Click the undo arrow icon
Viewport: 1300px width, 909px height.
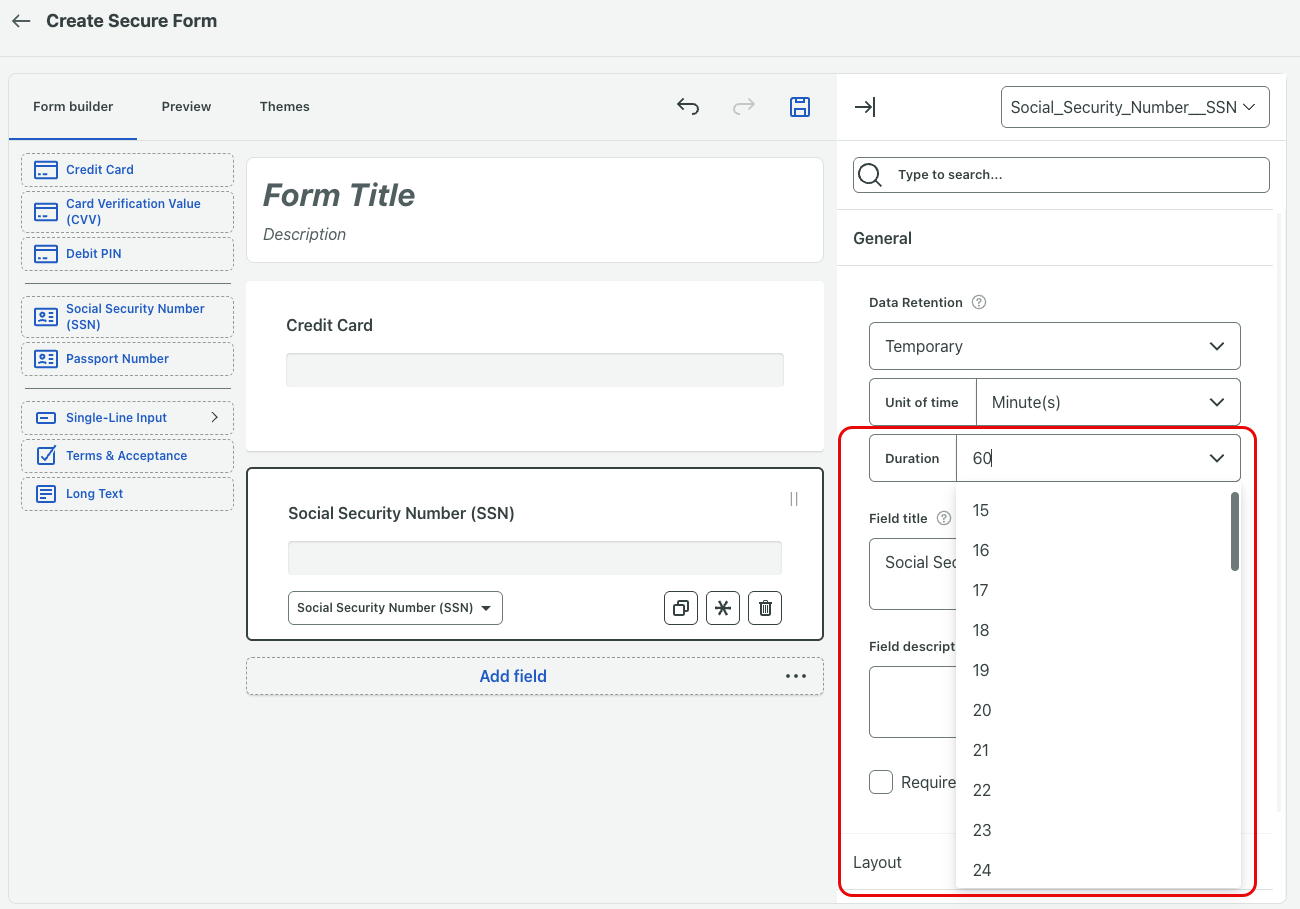point(688,107)
